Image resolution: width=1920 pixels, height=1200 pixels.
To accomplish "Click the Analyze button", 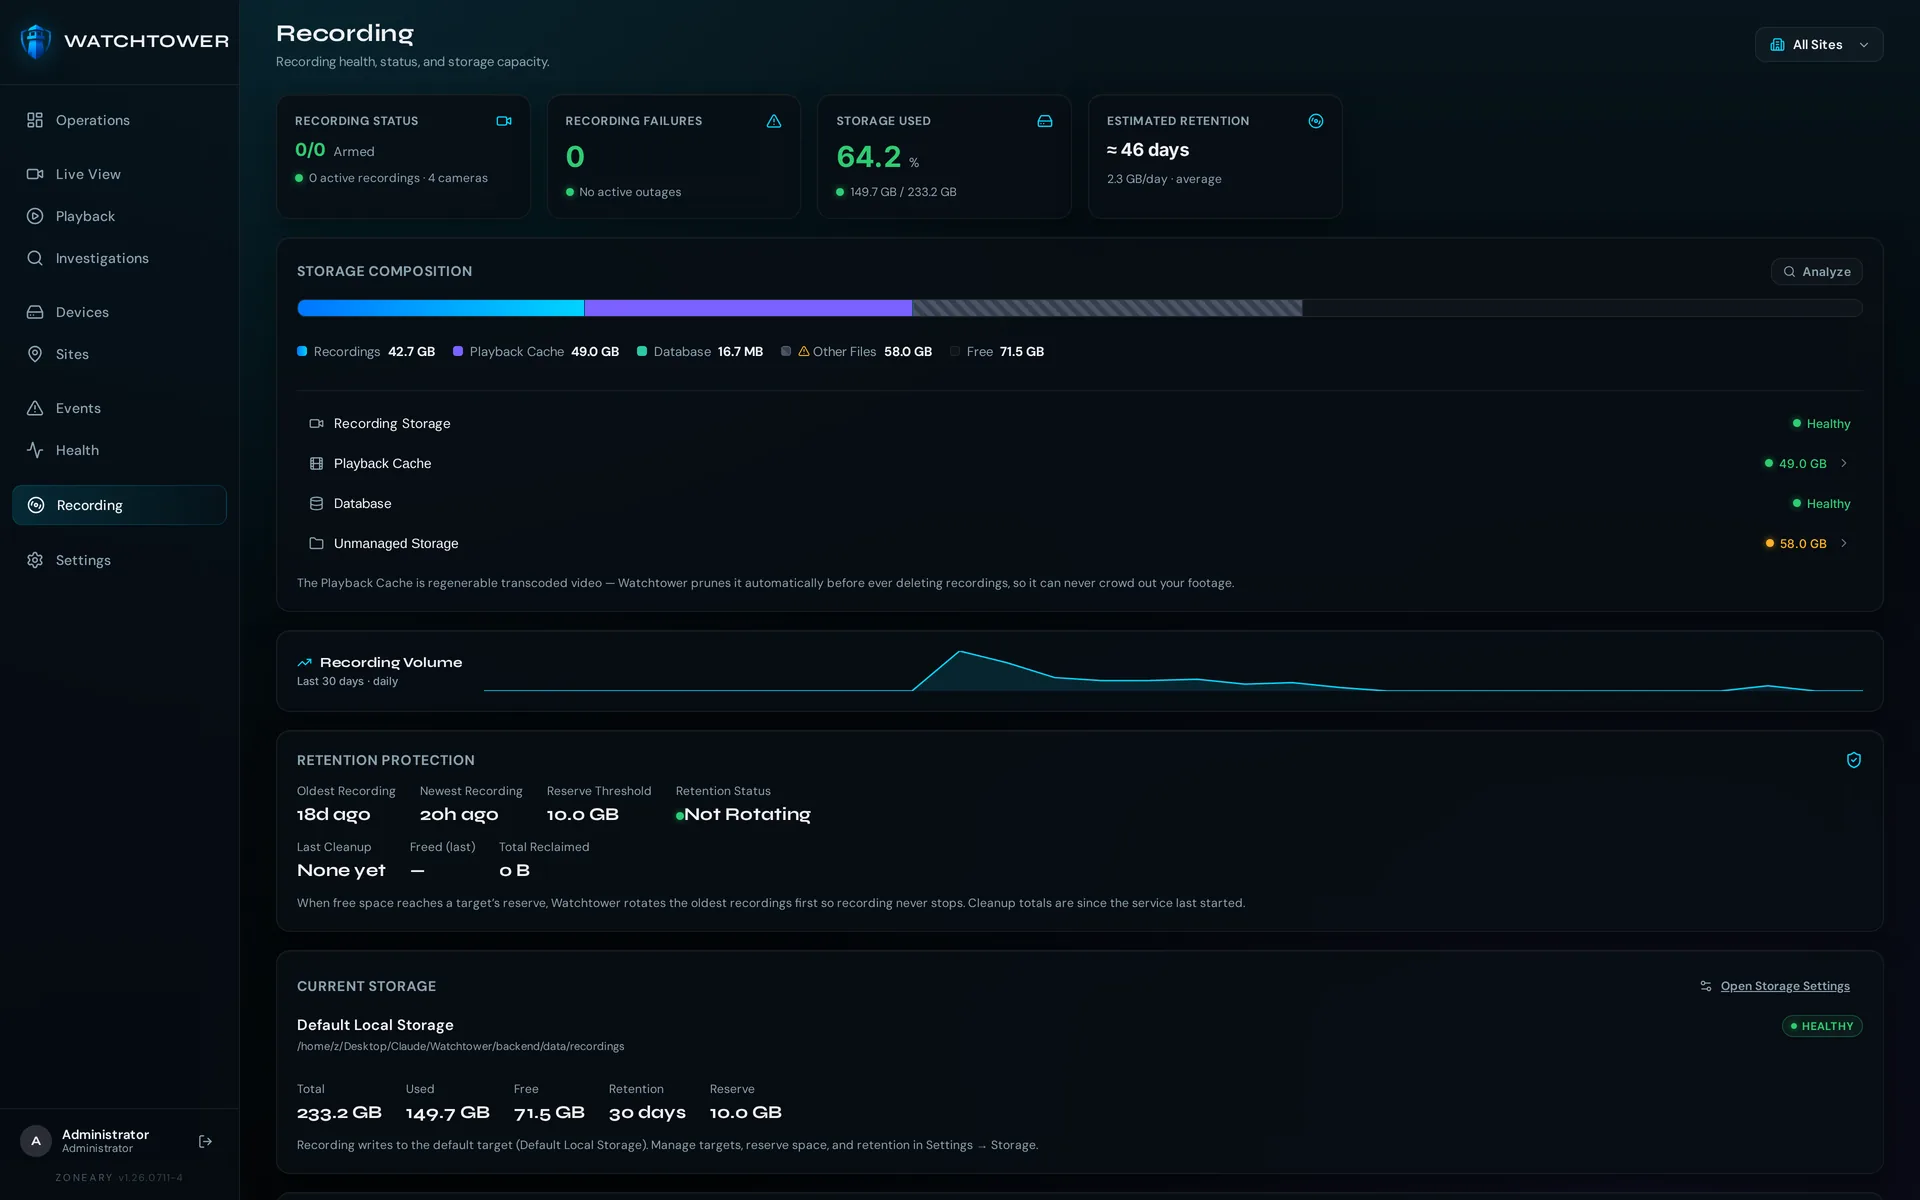I will [x=1816, y=271].
